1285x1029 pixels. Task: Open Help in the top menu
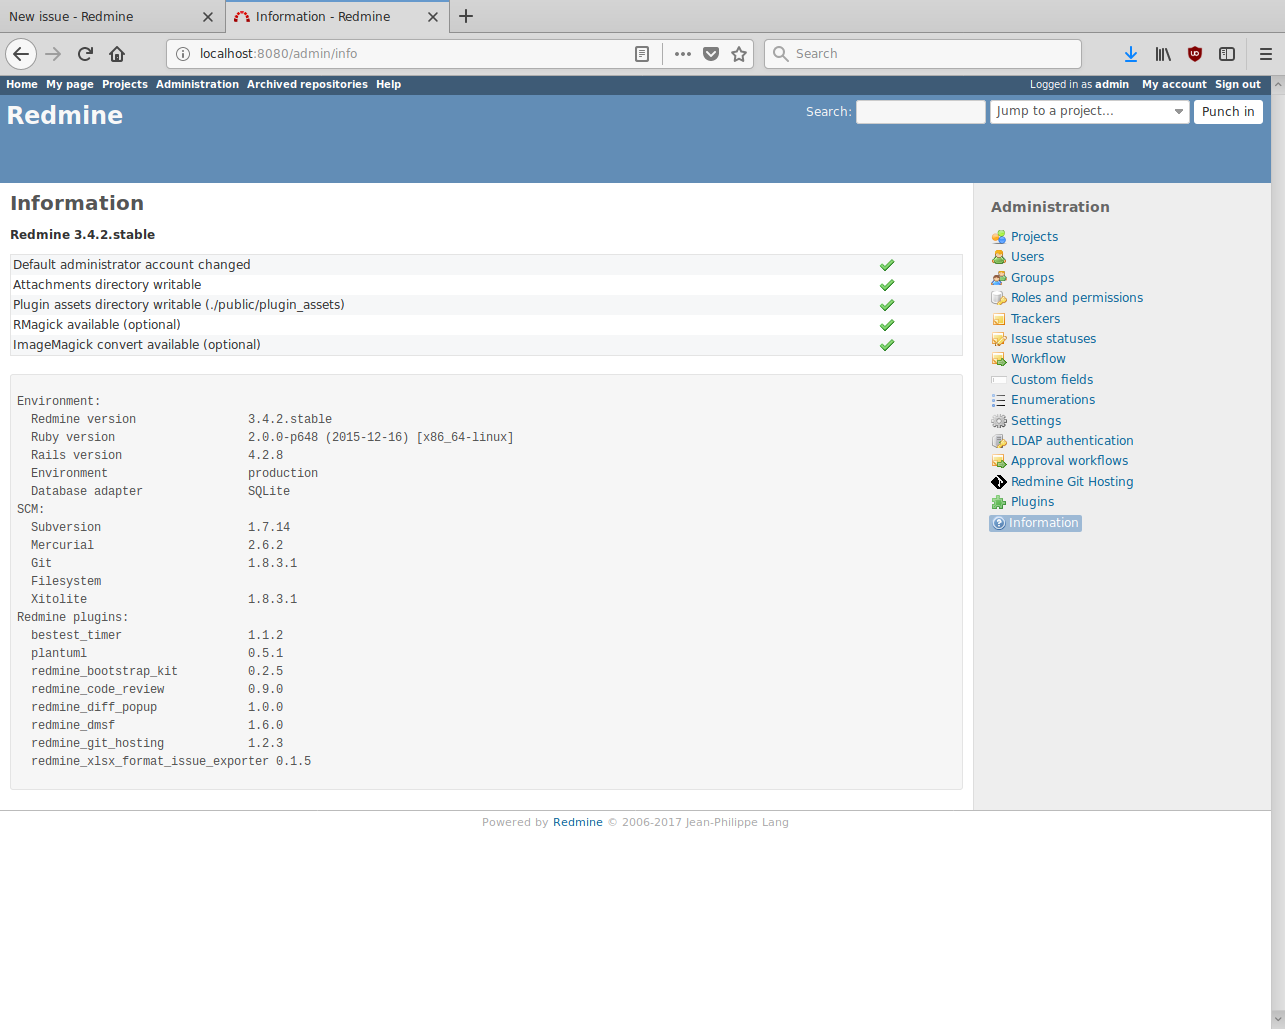coord(388,85)
